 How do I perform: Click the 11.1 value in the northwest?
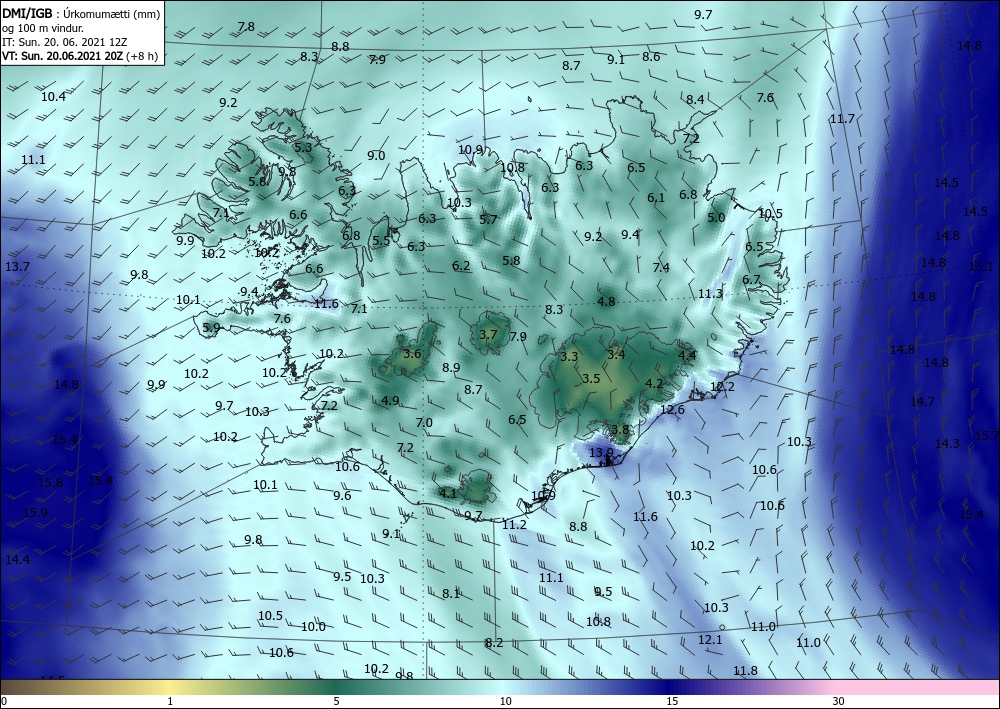coord(33,160)
